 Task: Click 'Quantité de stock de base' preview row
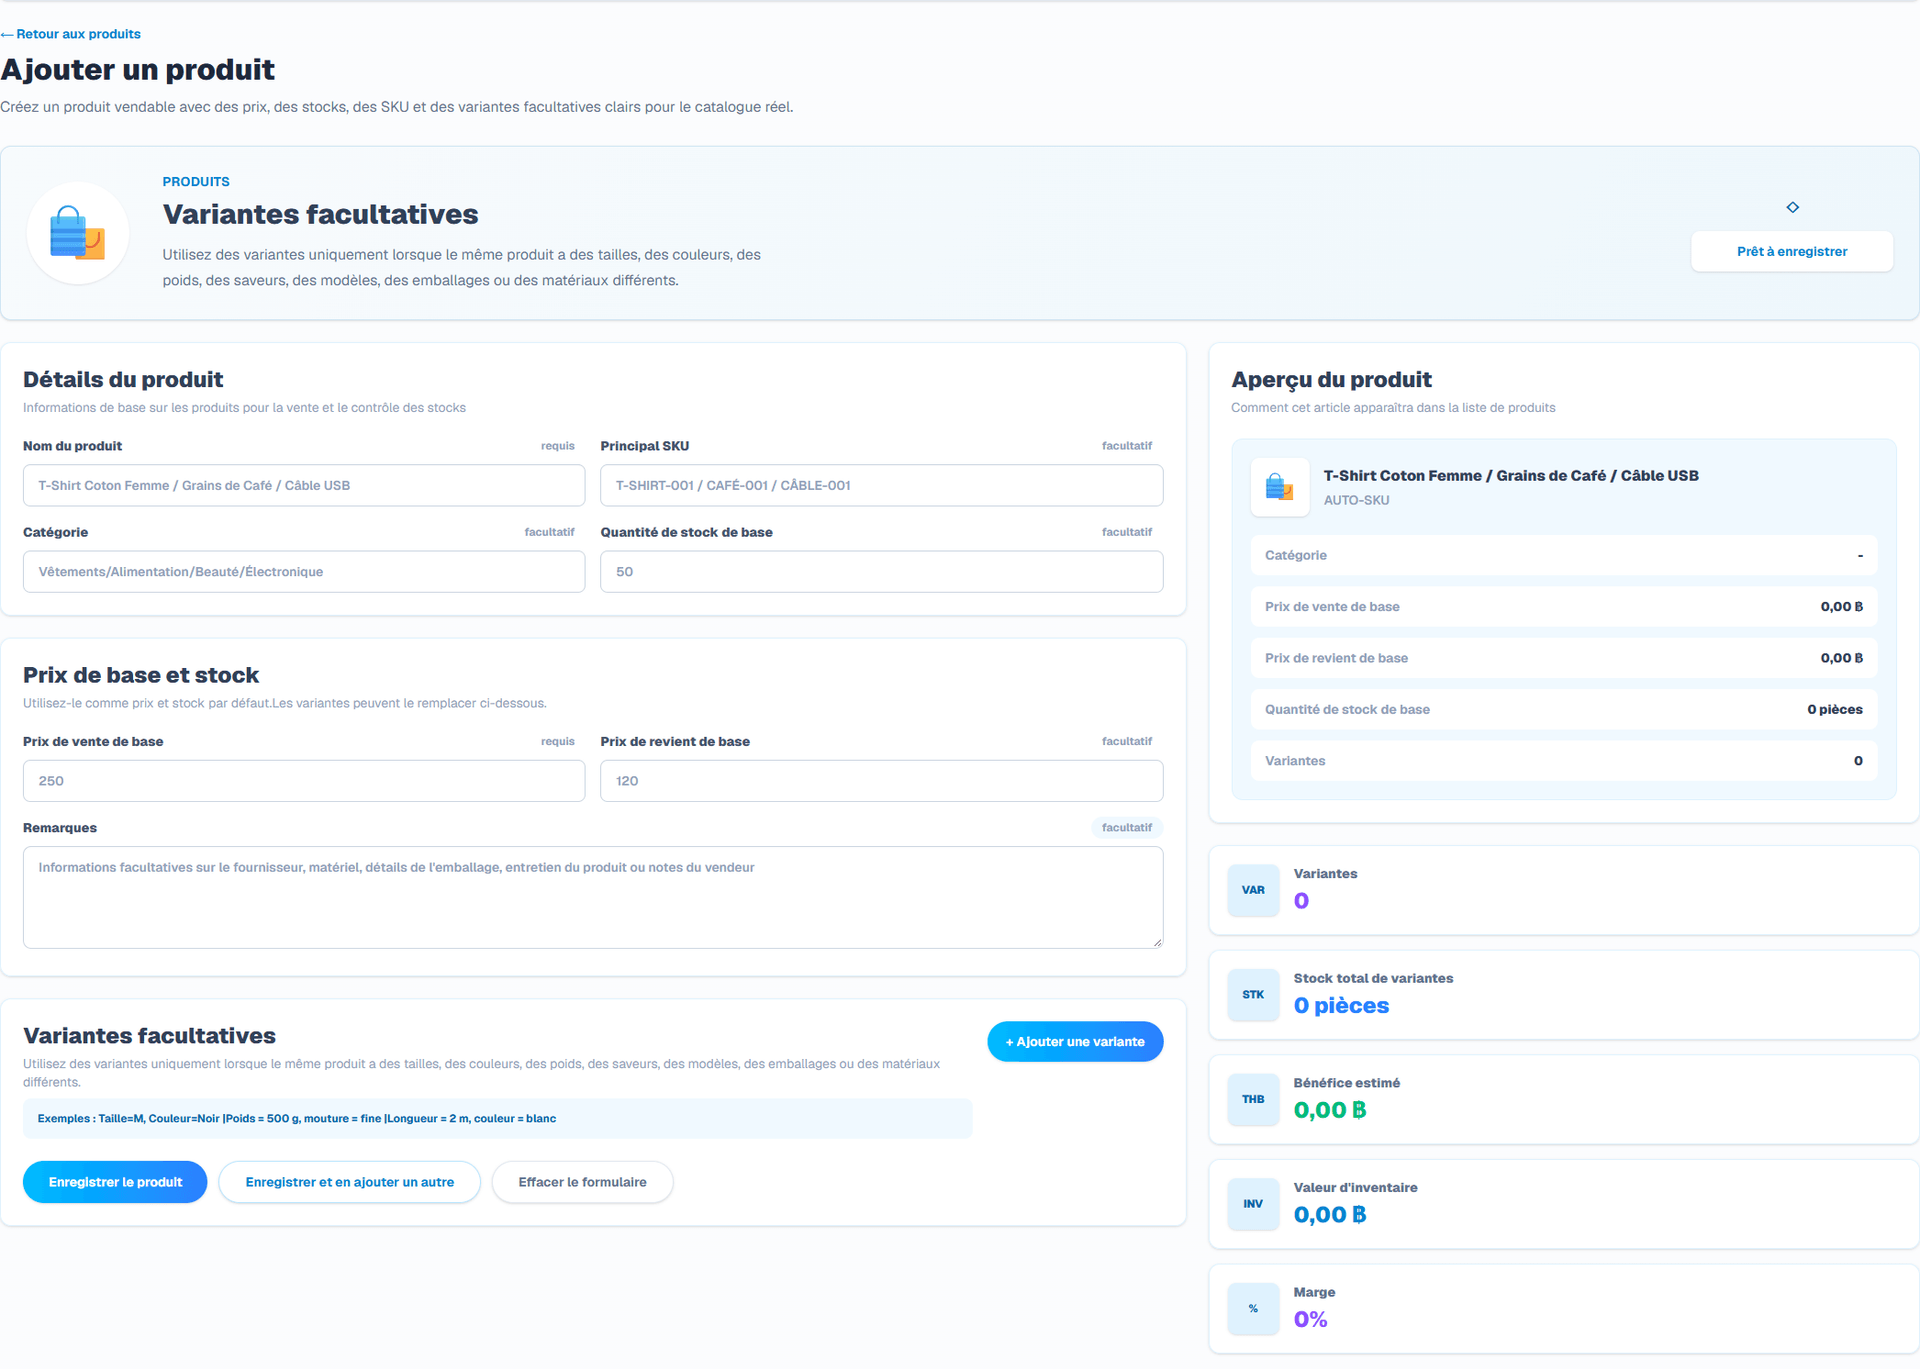[x=1564, y=709]
